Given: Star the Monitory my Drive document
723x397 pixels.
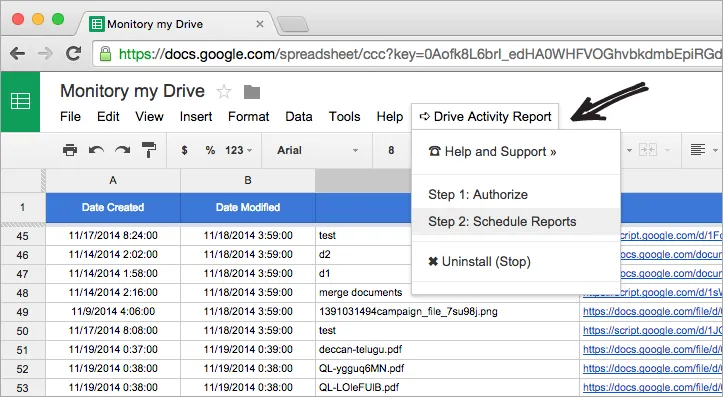Looking at the screenshot, I should point(224,92).
